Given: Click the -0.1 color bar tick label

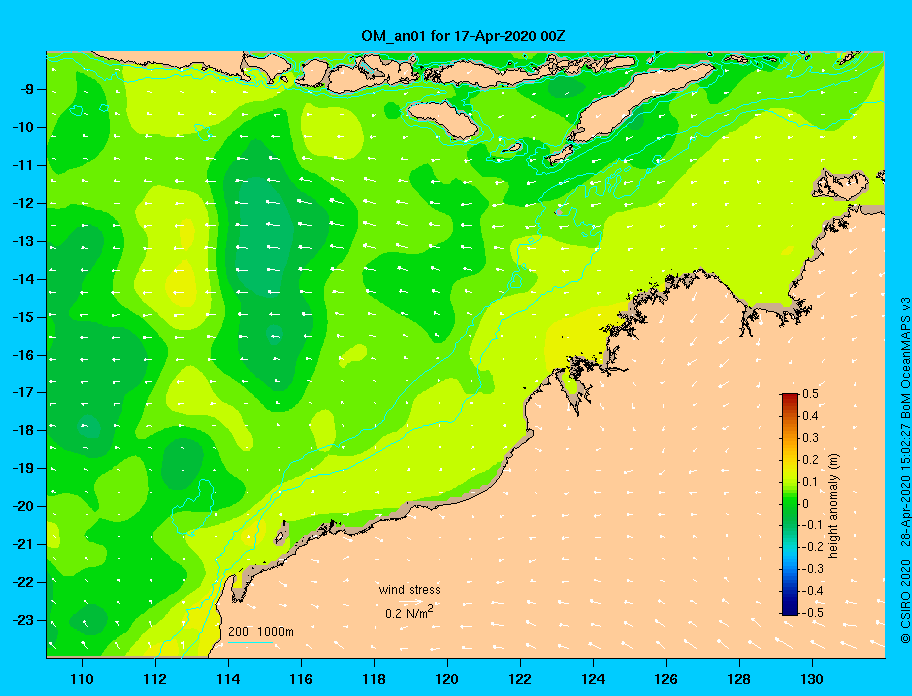Looking at the screenshot, I should (813, 525).
